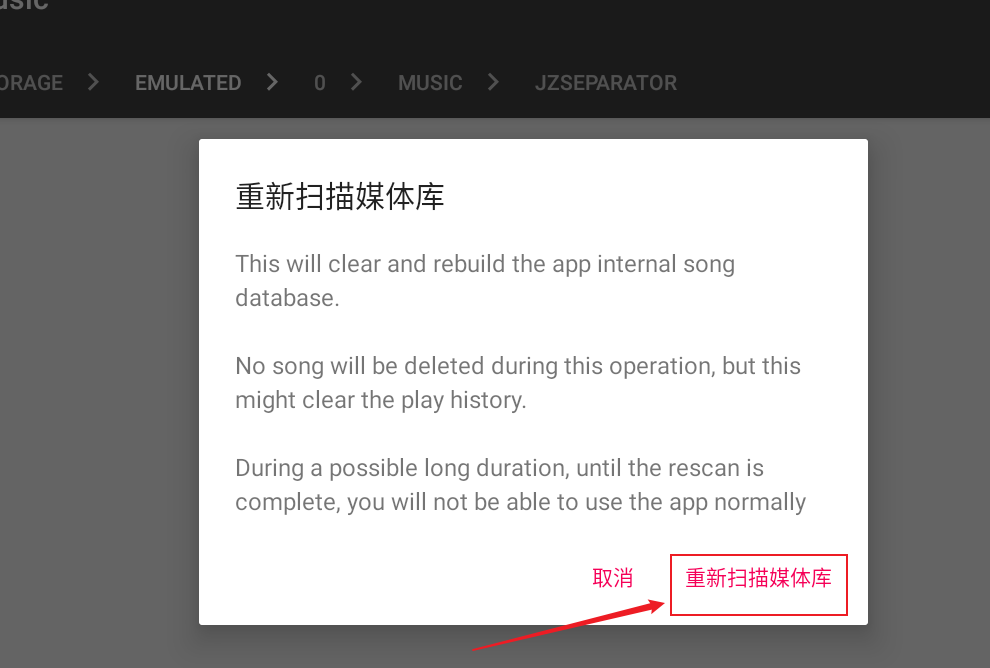
Task: Click the chevron between 0 and MUSIC
Action: click(x=357, y=82)
